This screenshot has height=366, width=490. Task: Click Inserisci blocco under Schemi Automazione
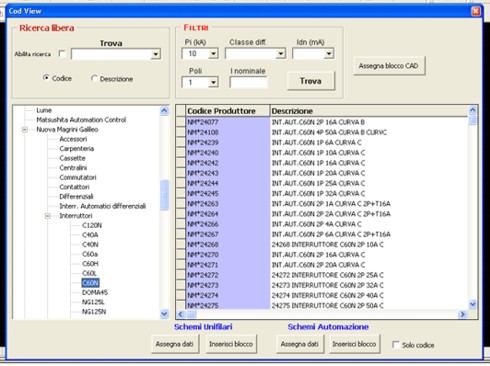(354, 344)
